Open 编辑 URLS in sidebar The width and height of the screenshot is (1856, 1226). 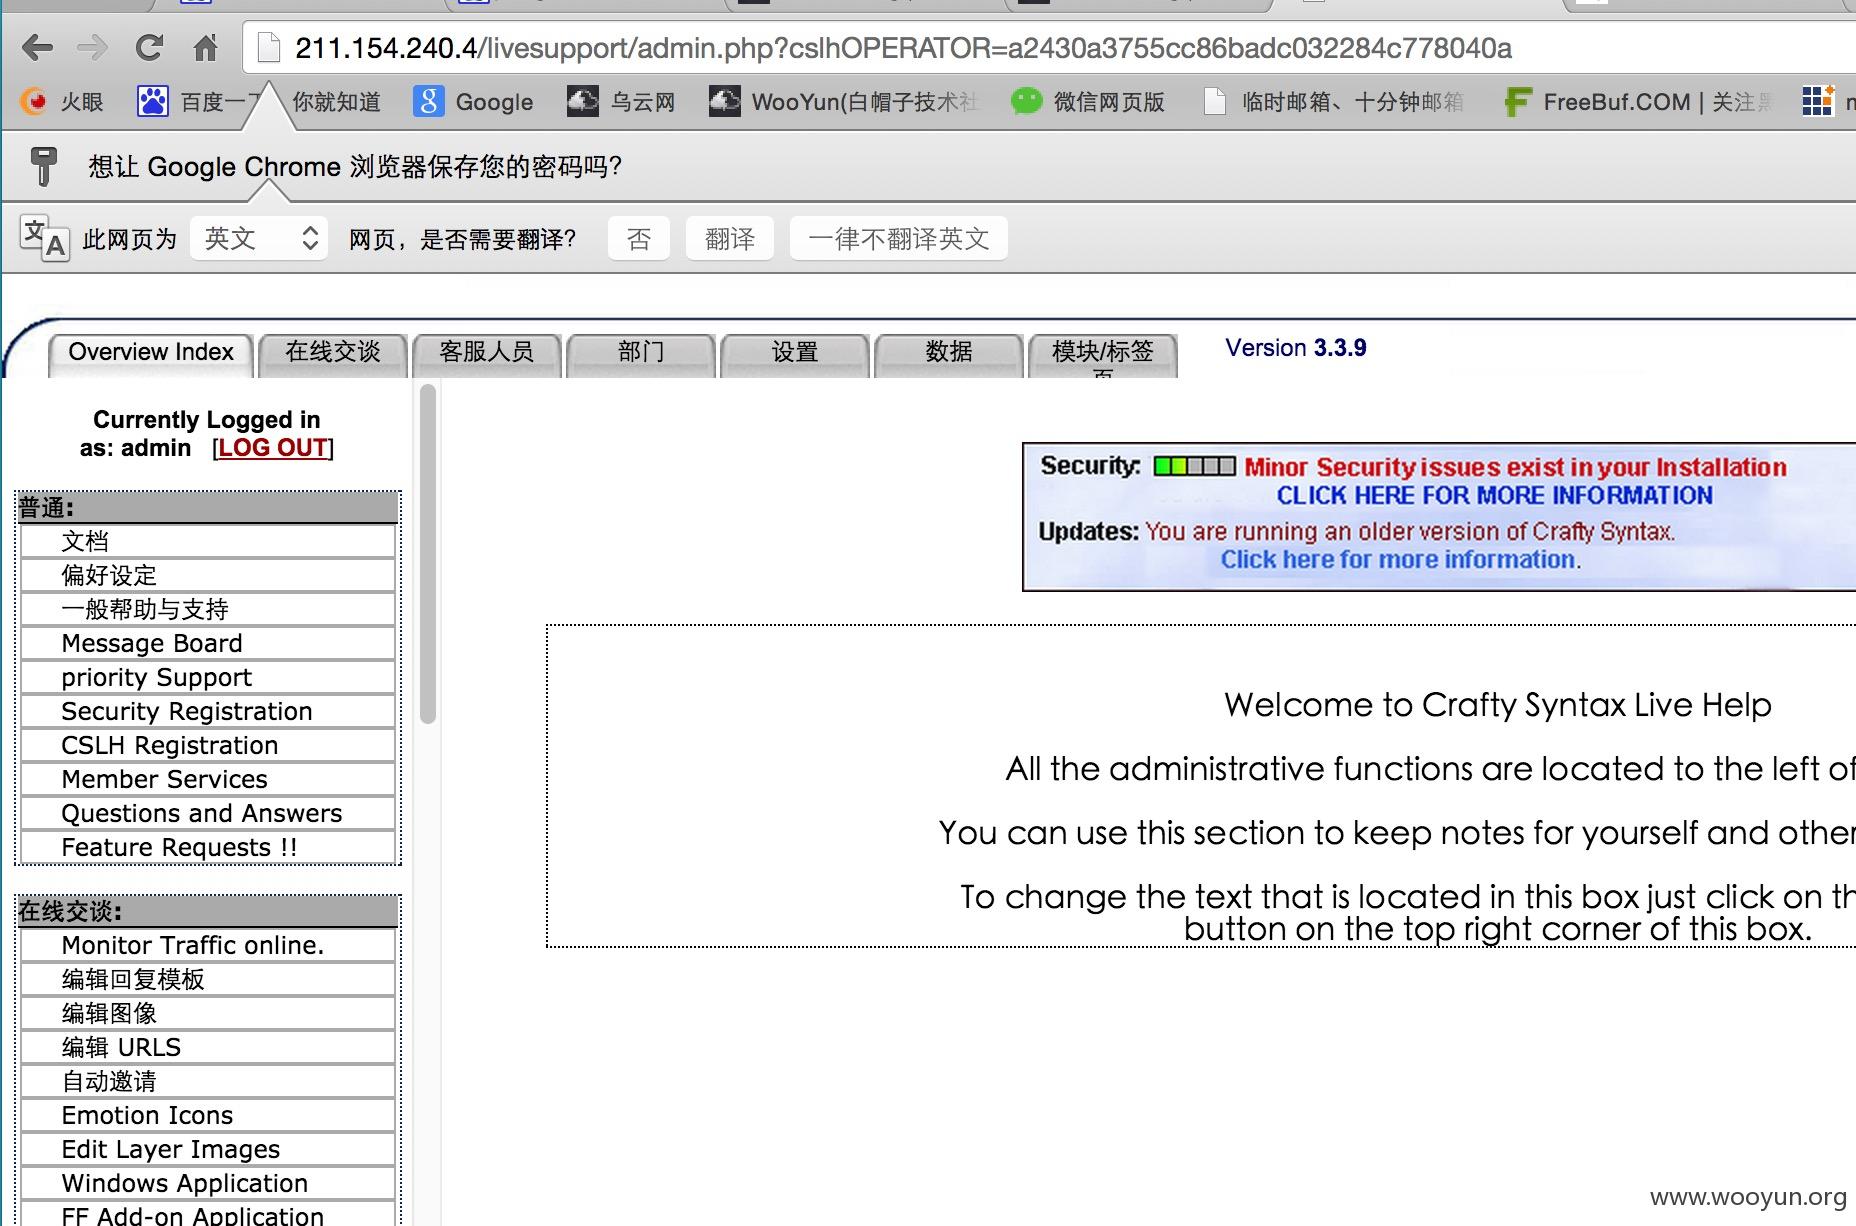(208, 1048)
